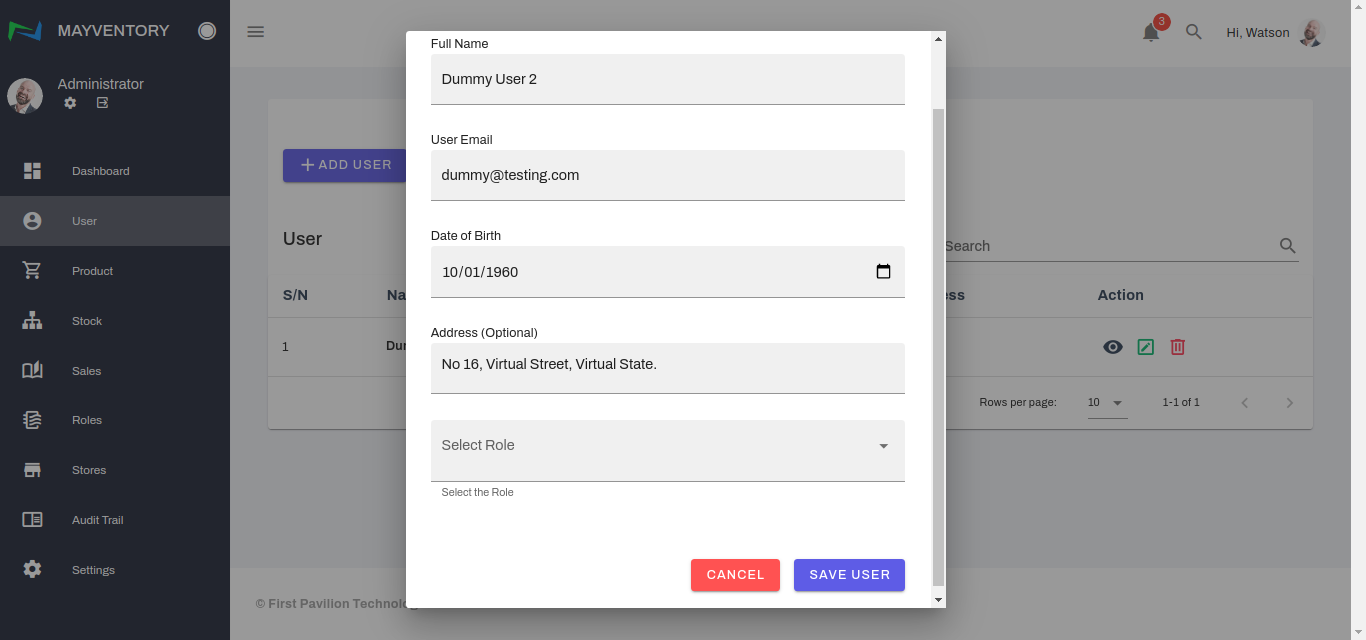This screenshot has height=640, width=1366.
Task: Click the red delete trash icon
Action: pyautogui.click(x=1178, y=347)
